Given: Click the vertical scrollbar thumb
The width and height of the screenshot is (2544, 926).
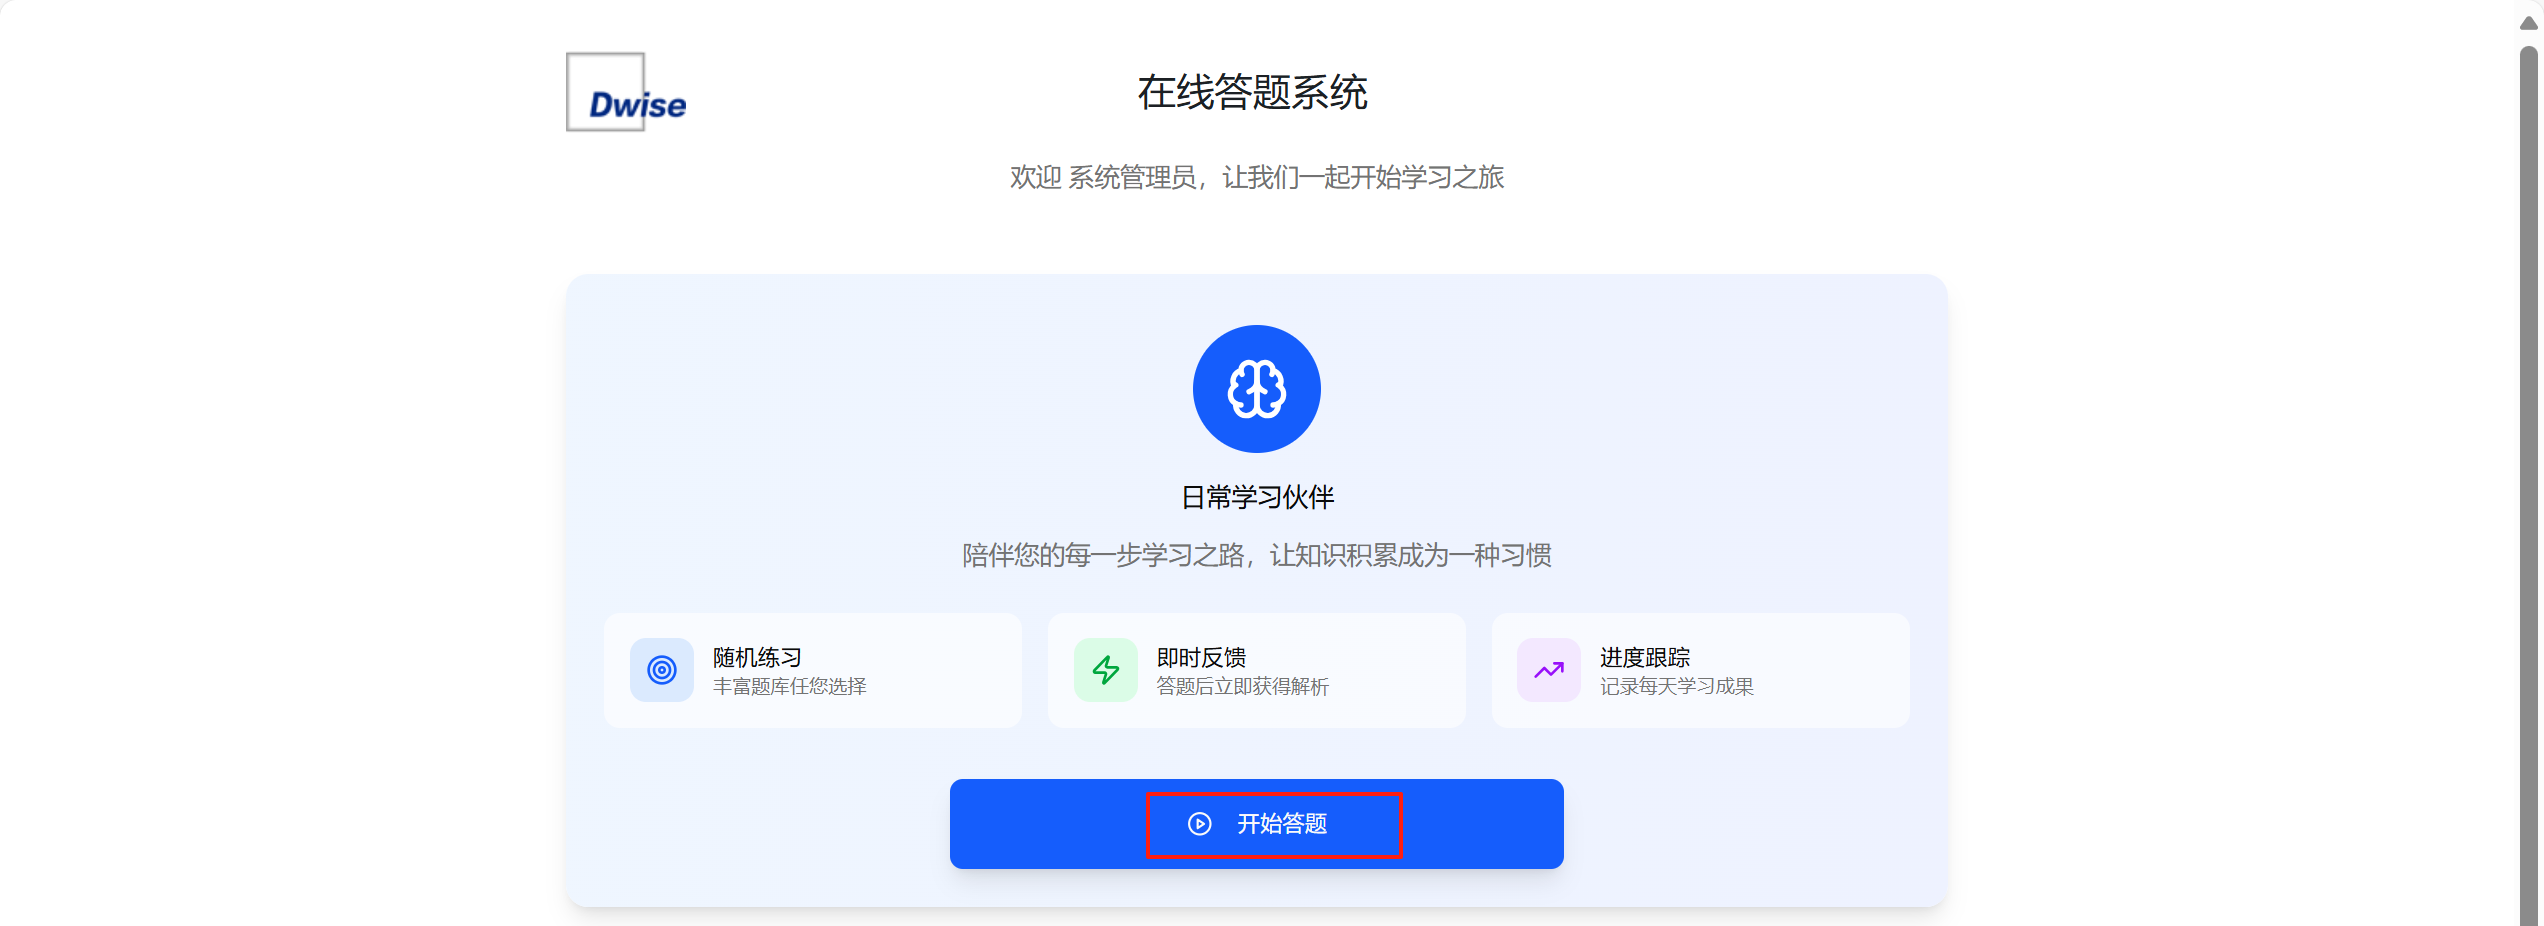Looking at the screenshot, I should pyautogui.click(x=2529, y=485).
